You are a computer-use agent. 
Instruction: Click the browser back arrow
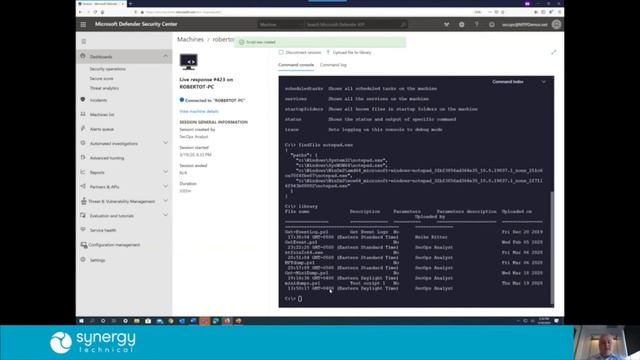(81, 12)
